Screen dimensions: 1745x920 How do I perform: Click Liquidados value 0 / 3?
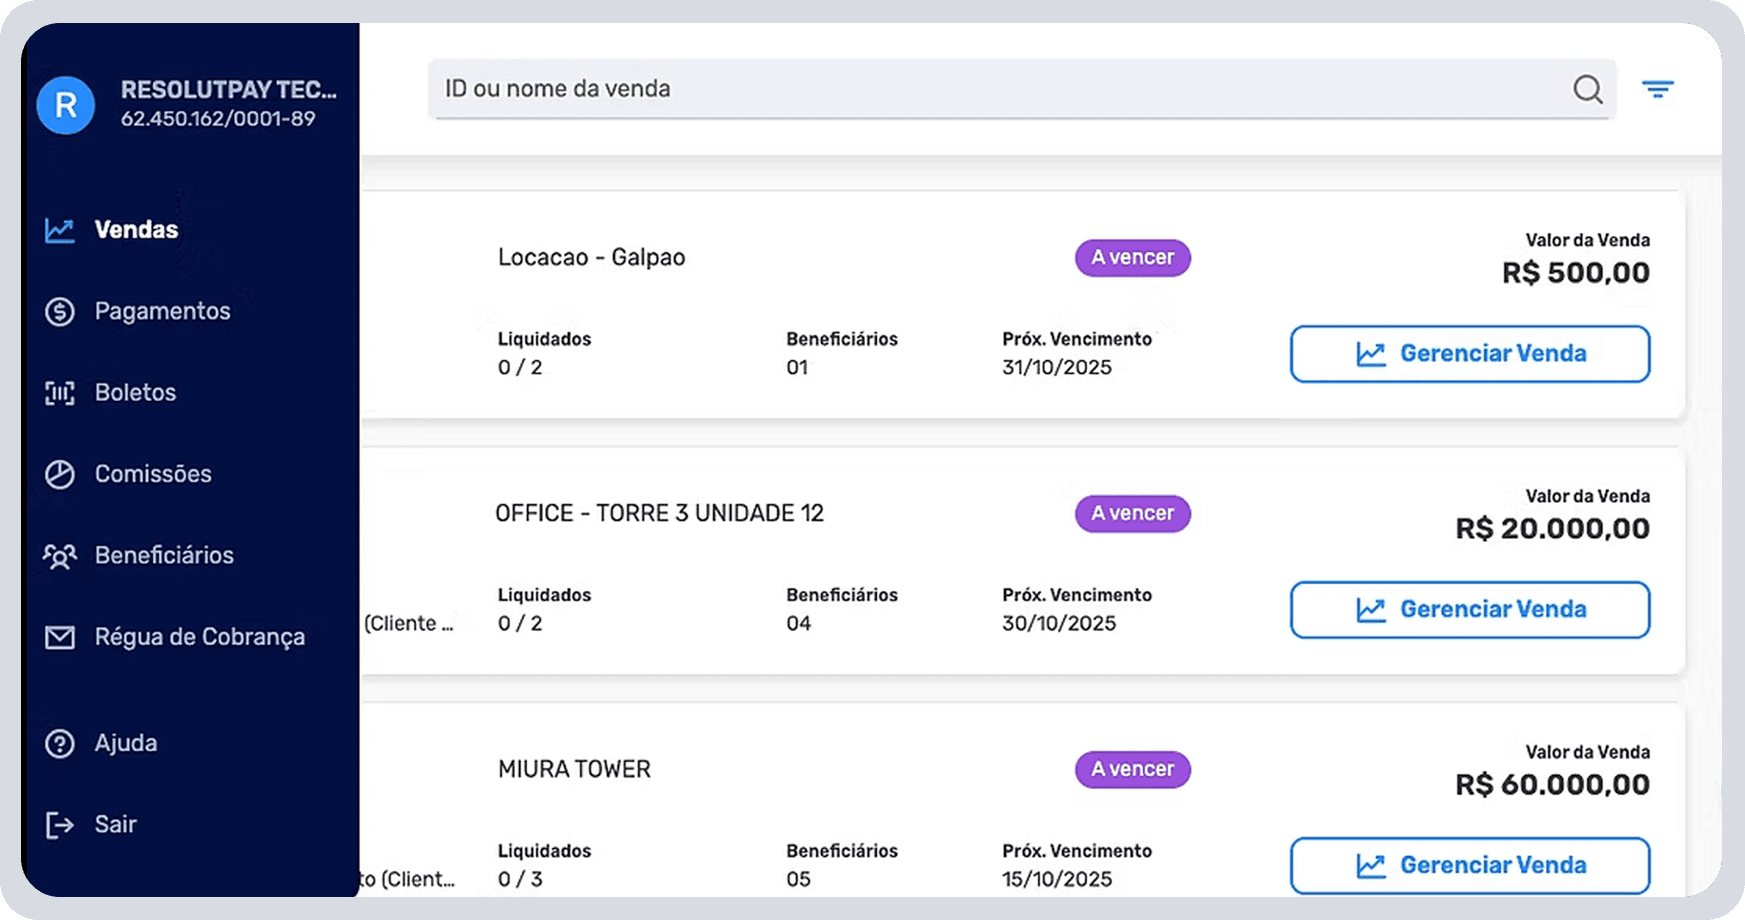point(520,880)
